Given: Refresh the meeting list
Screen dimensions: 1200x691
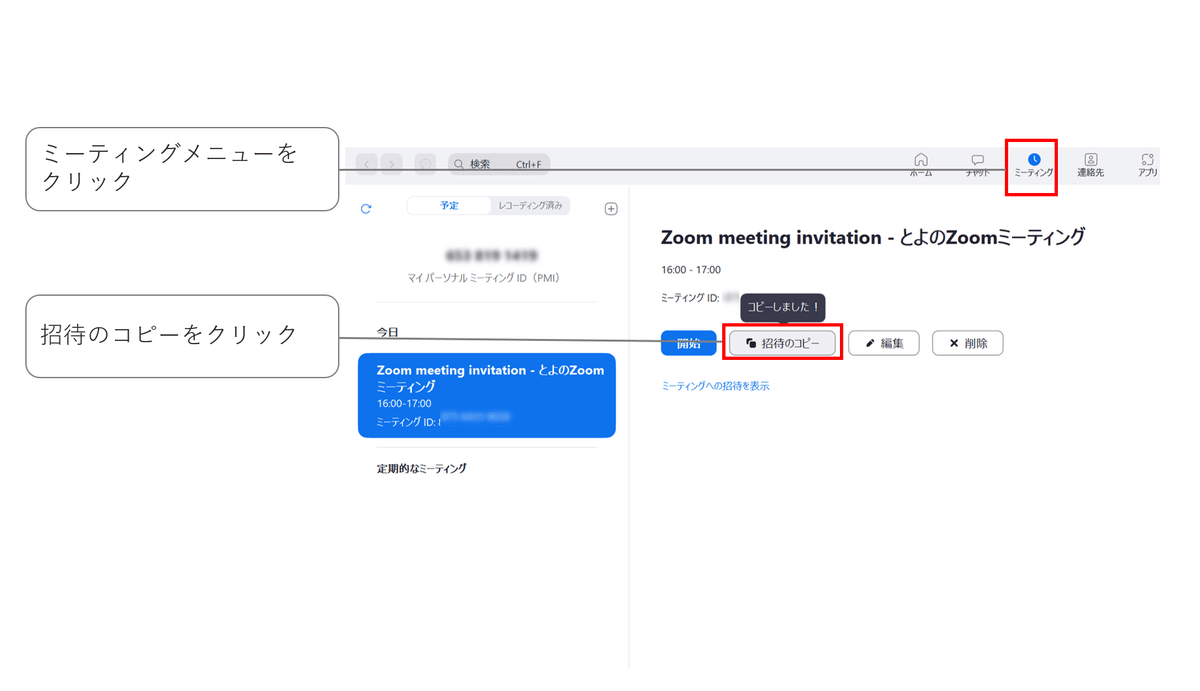Looking at the screenshot, I should [366, 209].
